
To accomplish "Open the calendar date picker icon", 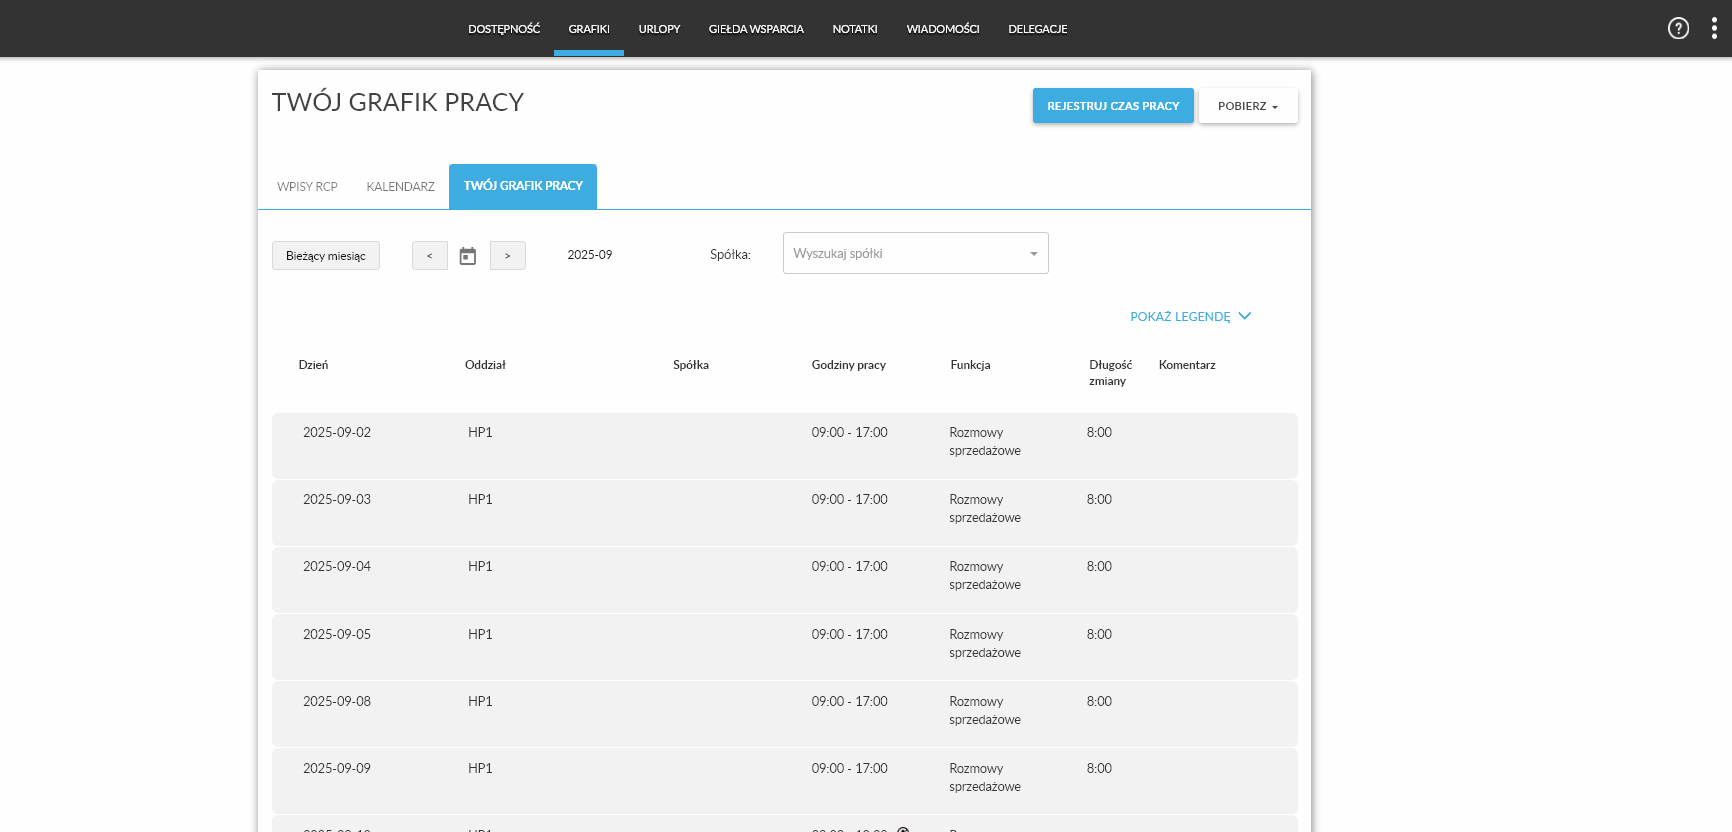I will point(468,256).
